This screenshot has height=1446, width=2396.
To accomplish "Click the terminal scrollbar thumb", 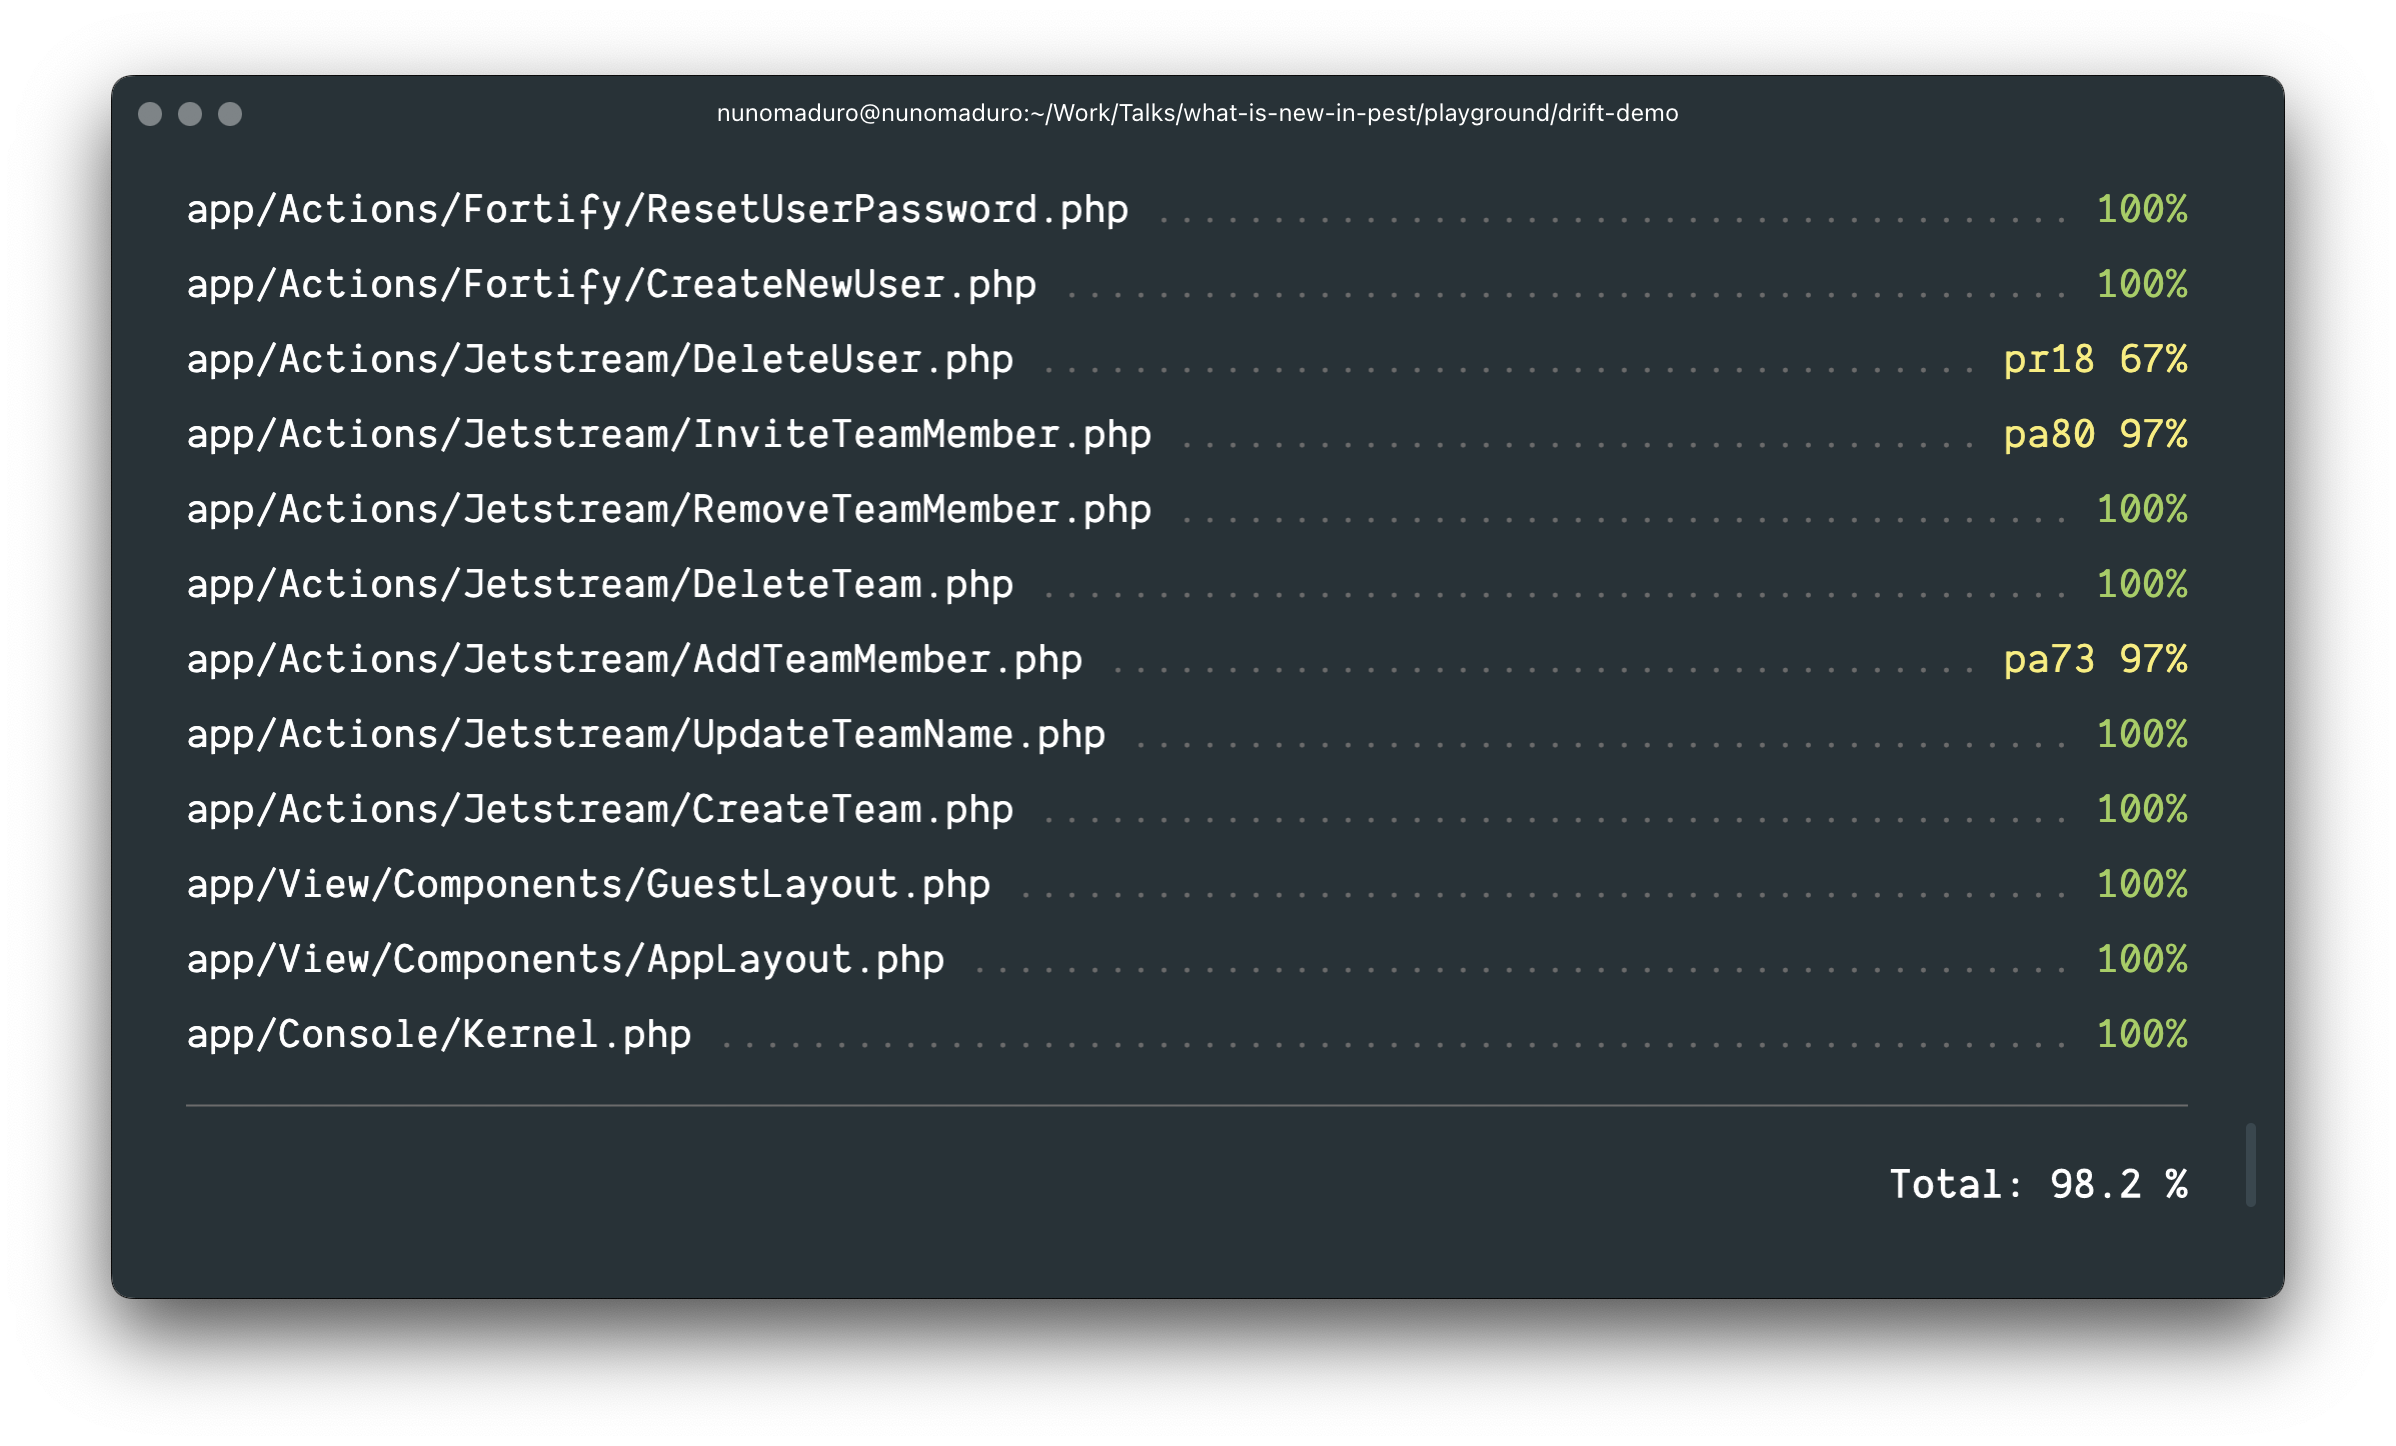I will (x=2250, y=1165).
